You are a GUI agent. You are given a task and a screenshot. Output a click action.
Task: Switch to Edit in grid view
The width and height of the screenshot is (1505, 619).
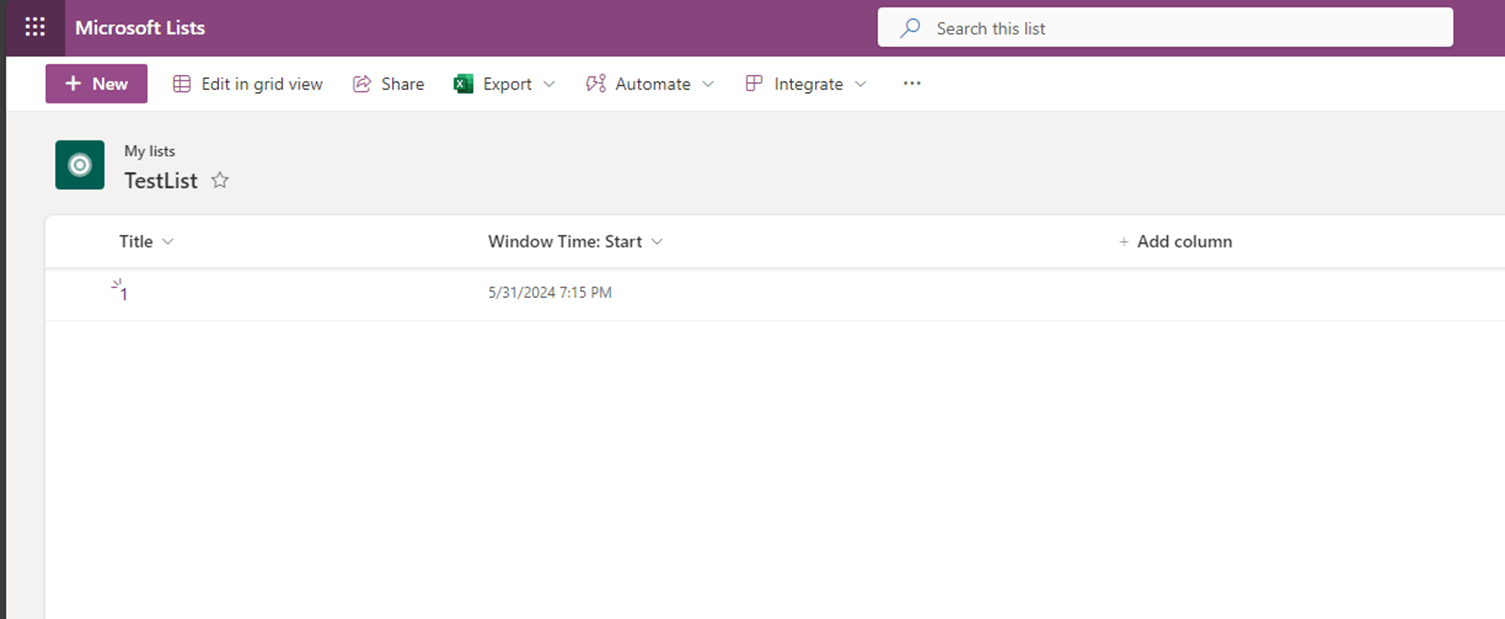pyautogui.click(x=247, y=84)
